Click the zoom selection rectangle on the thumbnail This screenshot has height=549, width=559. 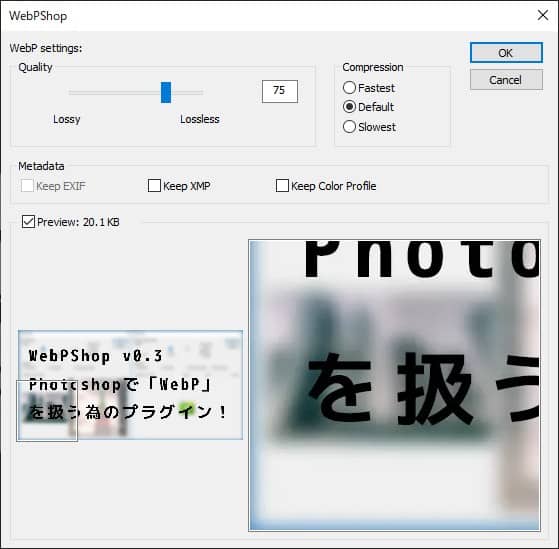pyautogui.click(x=47, y=411)
